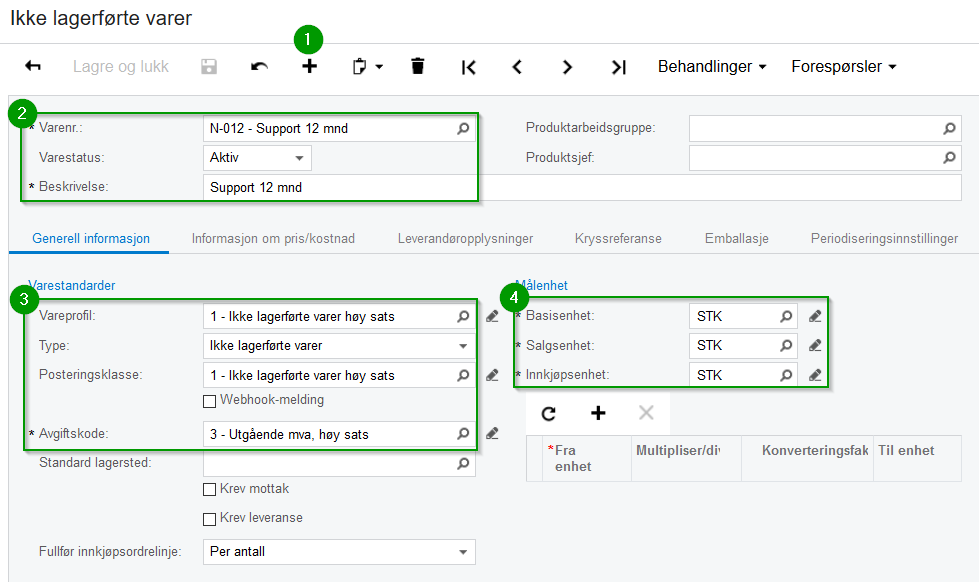Open the Kryssreferanse tab
This screenshot has width=979, height=582.
point(617,238)
